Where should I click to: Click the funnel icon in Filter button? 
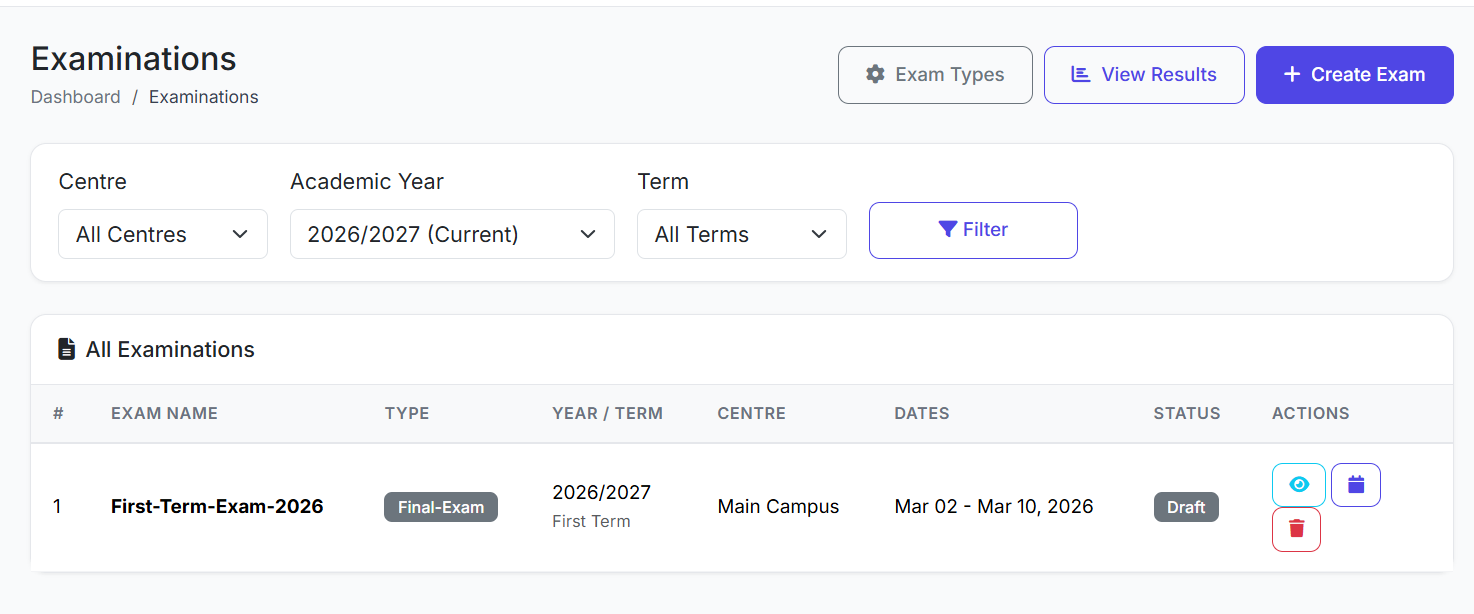click(948, 230)
